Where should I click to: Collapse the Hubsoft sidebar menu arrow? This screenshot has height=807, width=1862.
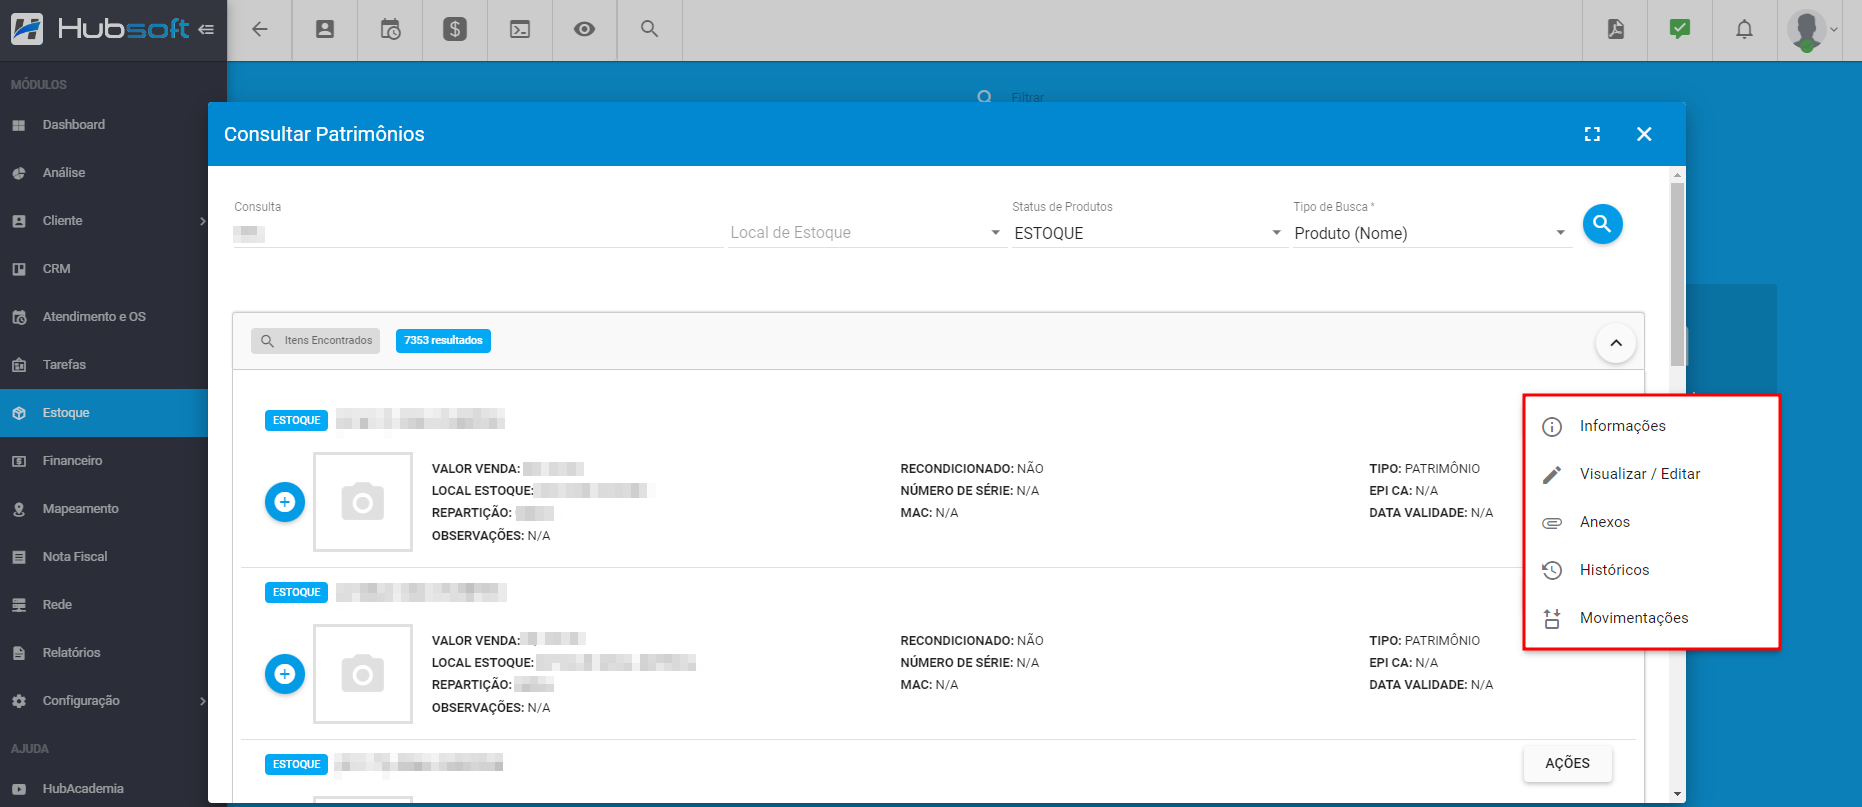click(x=206, y=29)
